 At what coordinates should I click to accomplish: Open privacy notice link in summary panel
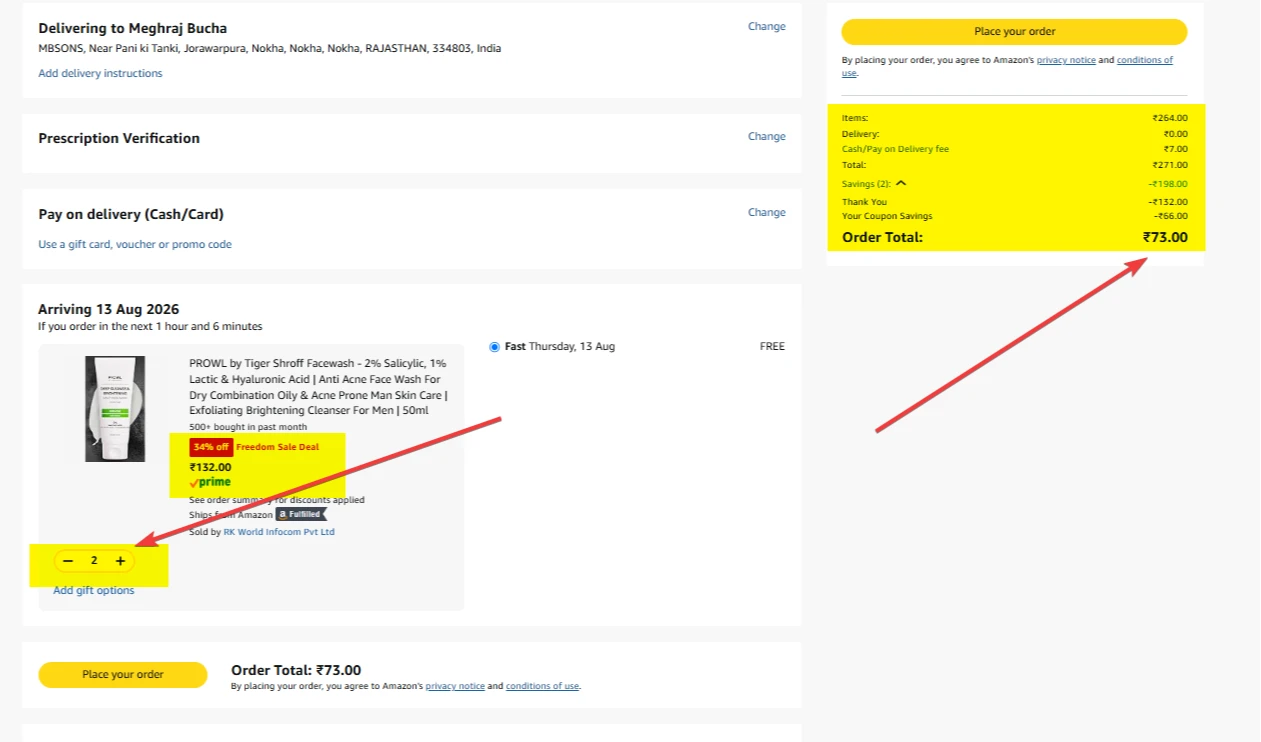(1066, 60)
